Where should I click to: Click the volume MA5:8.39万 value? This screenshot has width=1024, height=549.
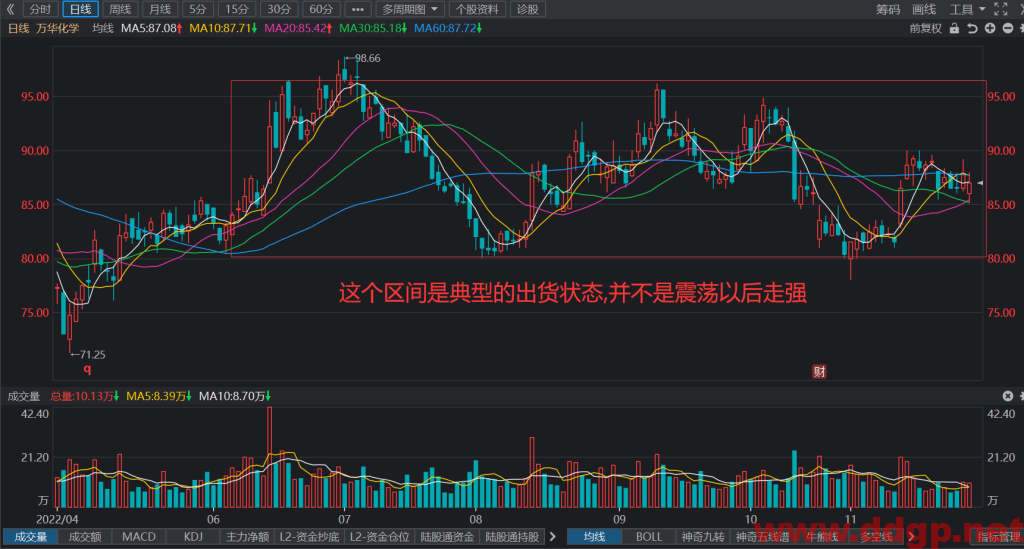(x=159, y=396)
